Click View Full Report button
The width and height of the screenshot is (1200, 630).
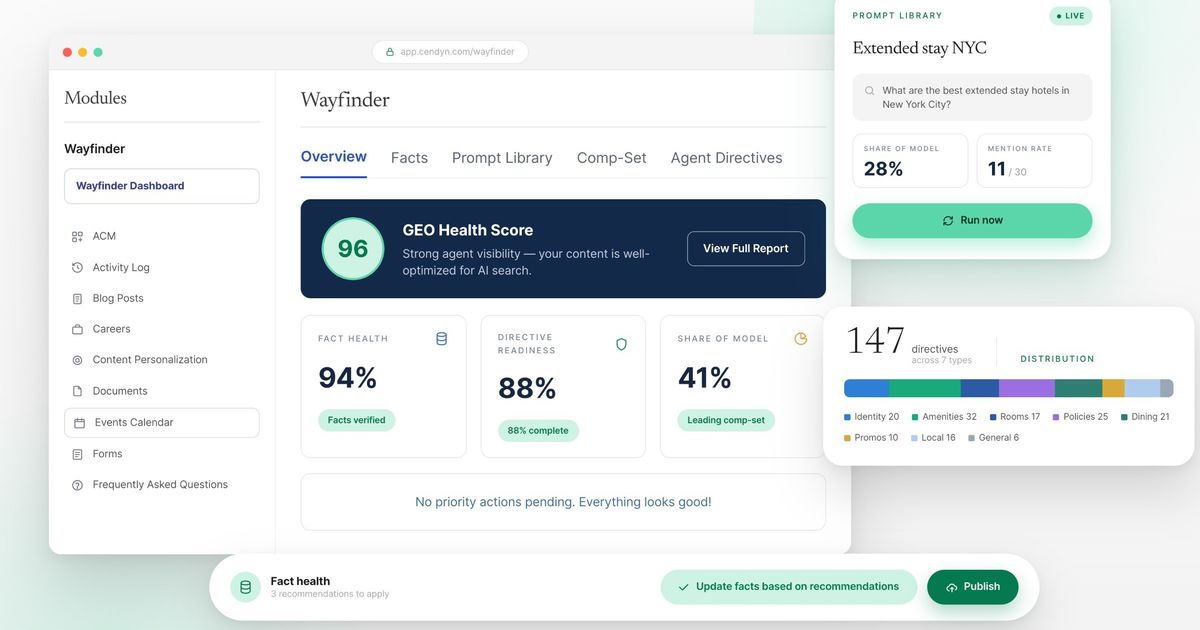746,249
